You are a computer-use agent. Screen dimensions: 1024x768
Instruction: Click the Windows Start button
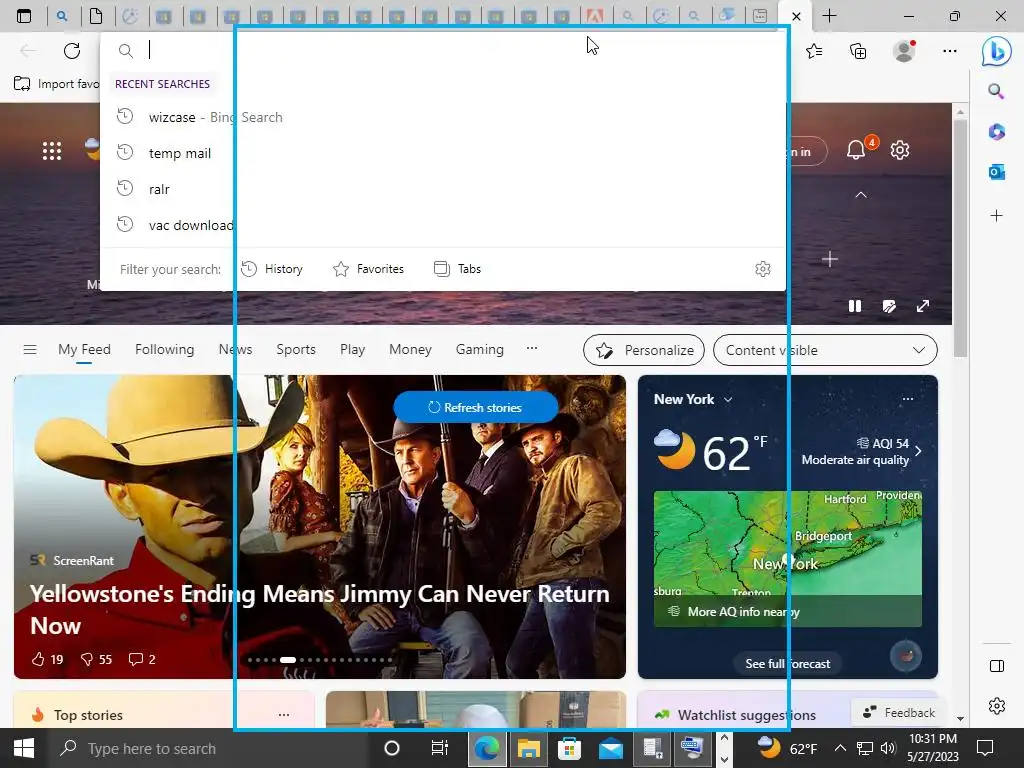(24, 748)
